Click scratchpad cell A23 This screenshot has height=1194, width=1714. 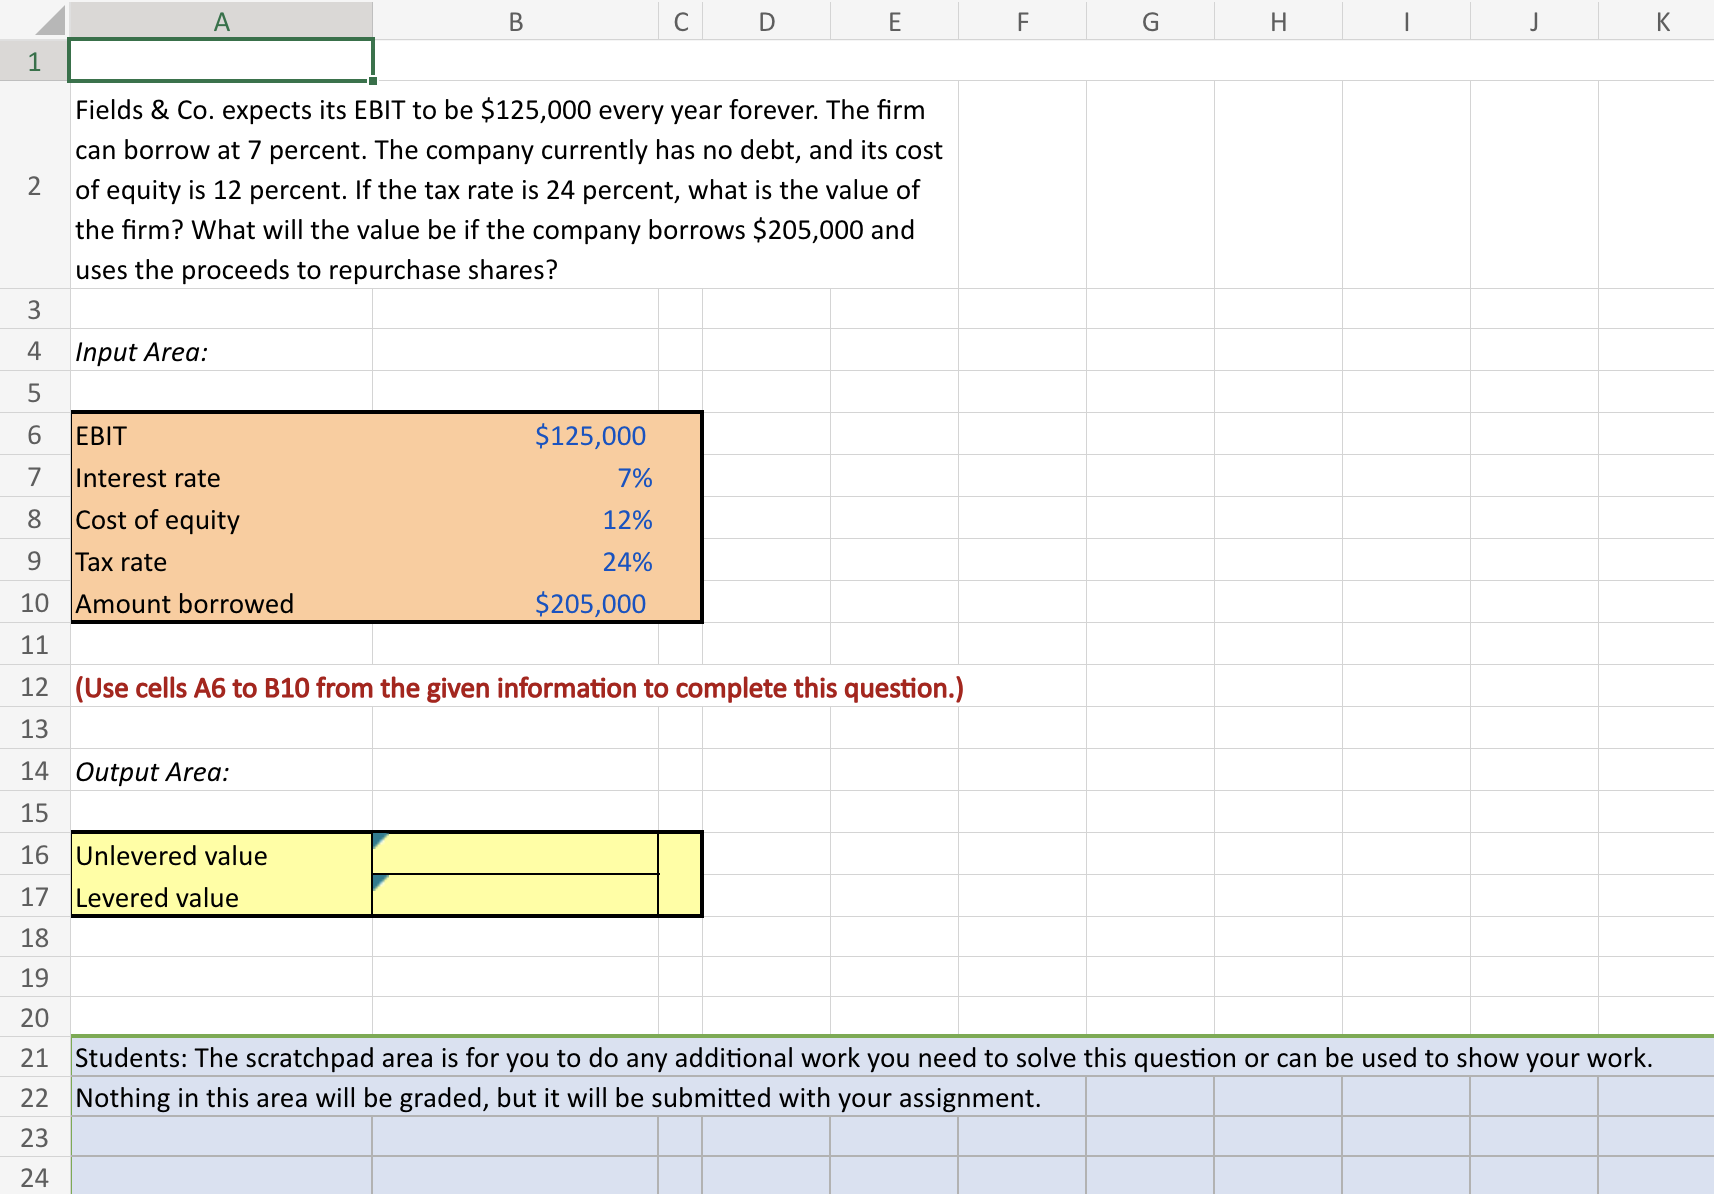[x=221, y=1137]
